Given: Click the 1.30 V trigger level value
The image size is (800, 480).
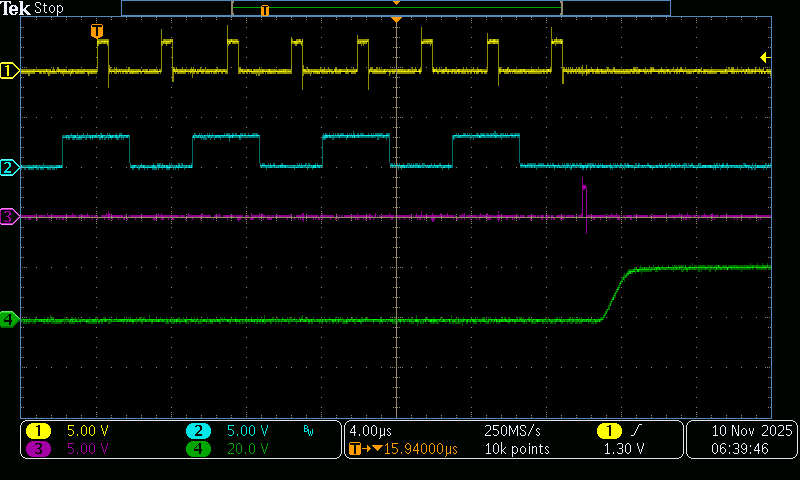Looking at the screenshot, I should 623,449.
